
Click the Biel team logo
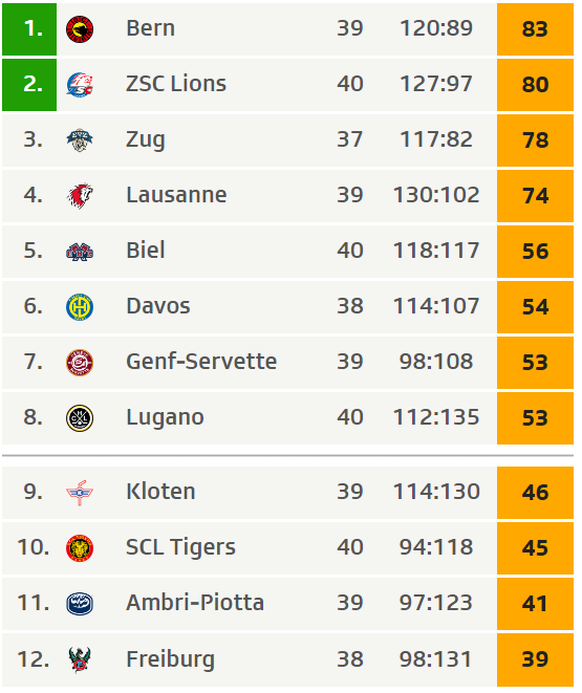coord(80,251)
